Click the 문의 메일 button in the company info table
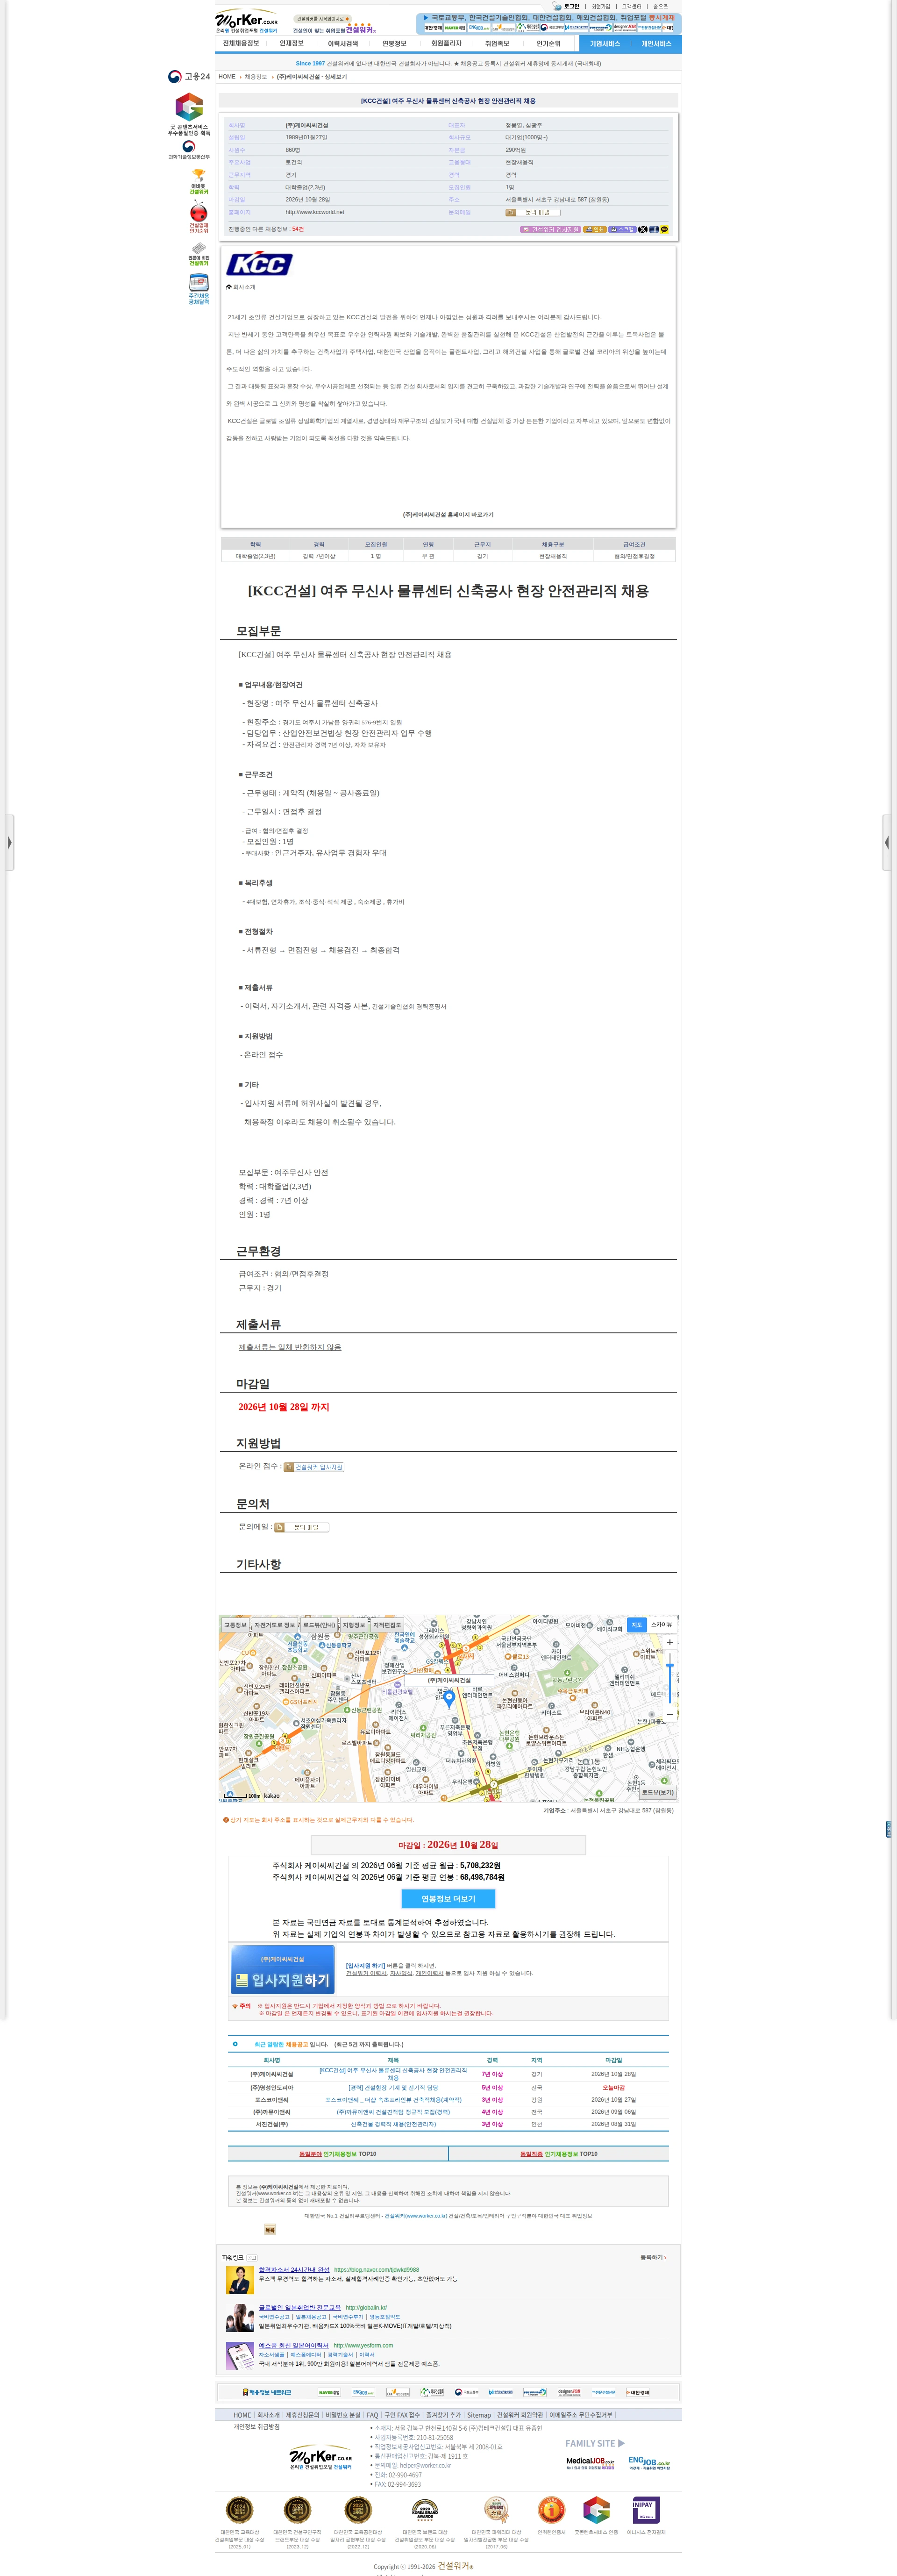Screen dimensions: 897x2576 (x=533, y=212)
